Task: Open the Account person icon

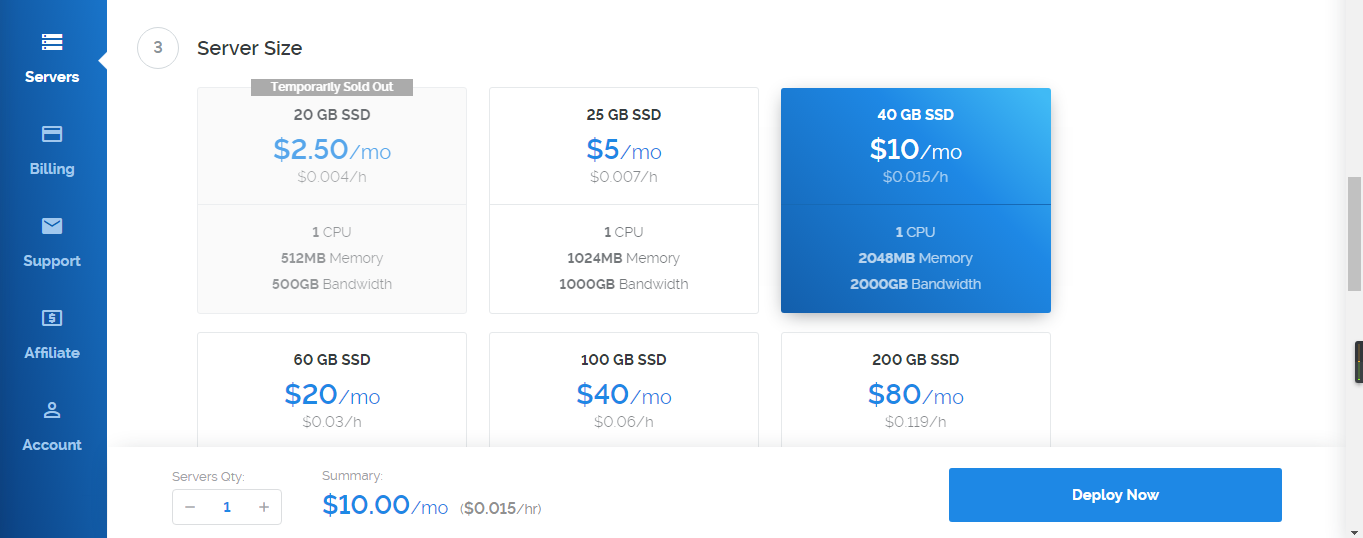Action: click(x=52, y=410)
